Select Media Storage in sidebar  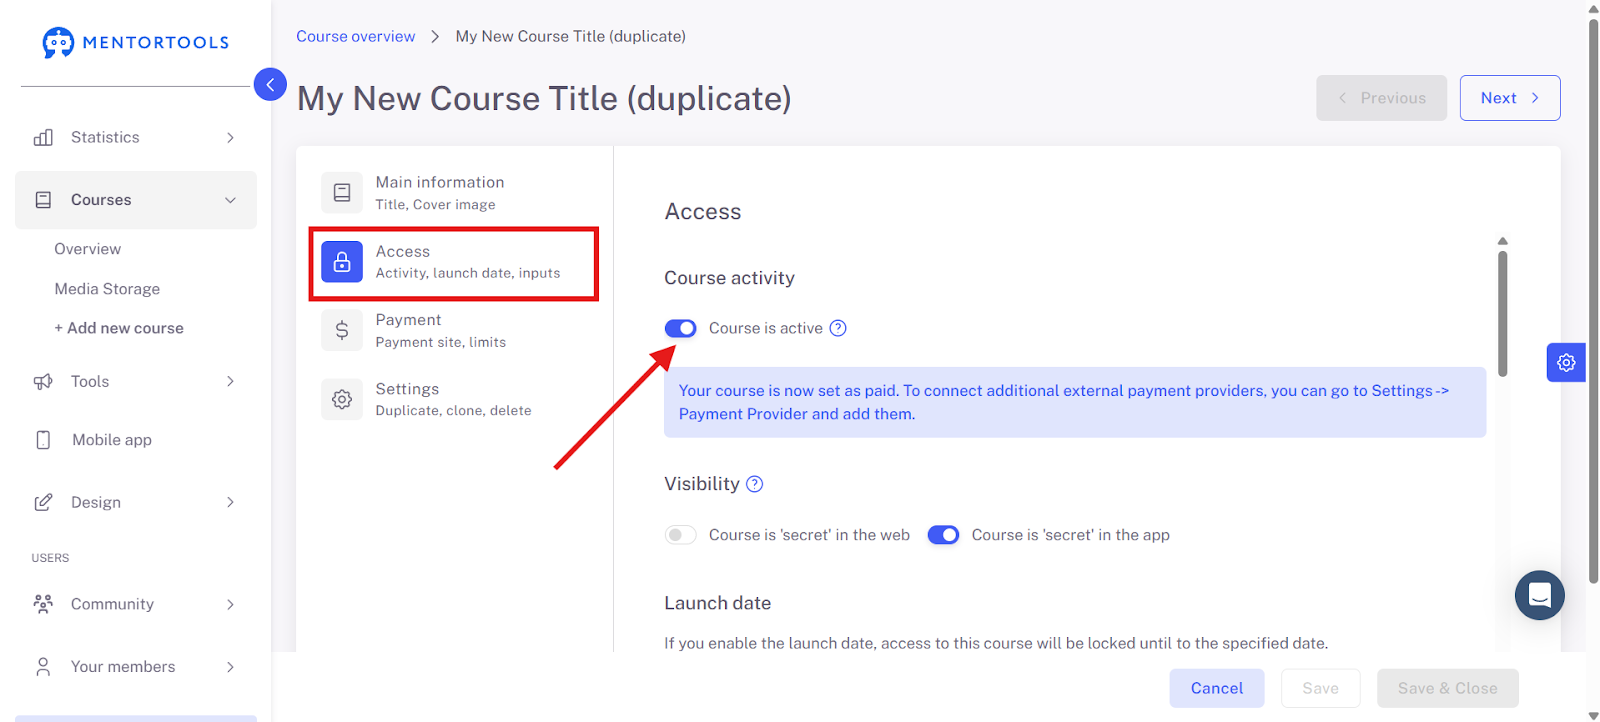click(107, 289)
